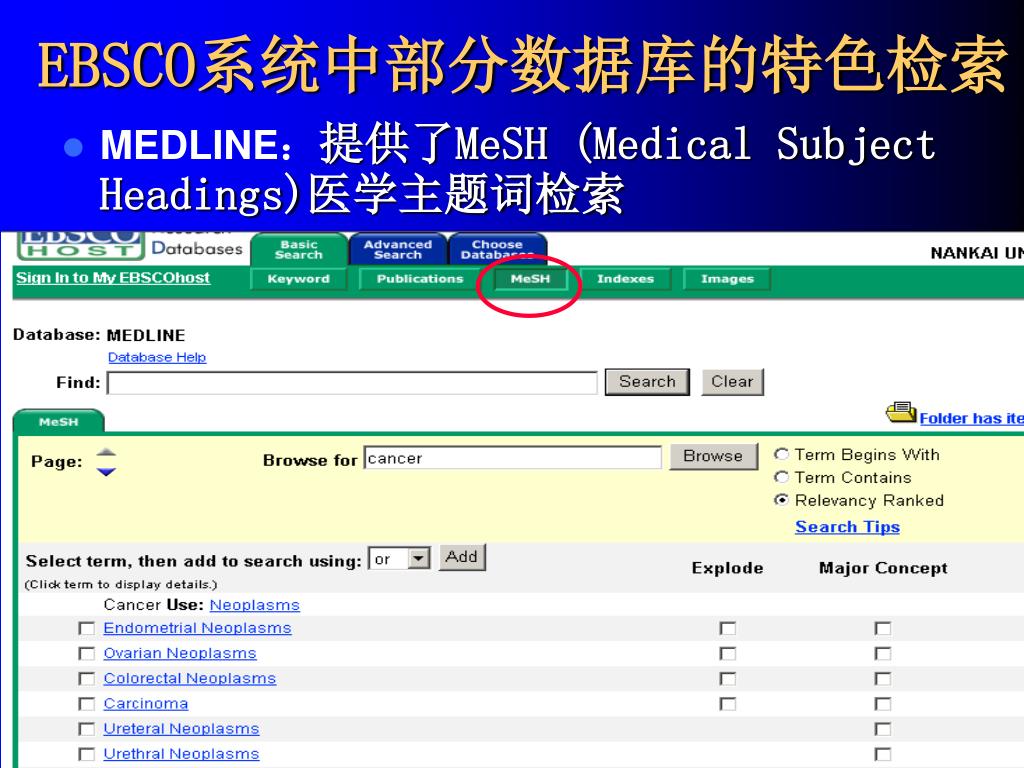This screenshot has width=1024, height=768.
Task: Open the Colorectal Neoplasms link
Action: click(x=189, y=679)
